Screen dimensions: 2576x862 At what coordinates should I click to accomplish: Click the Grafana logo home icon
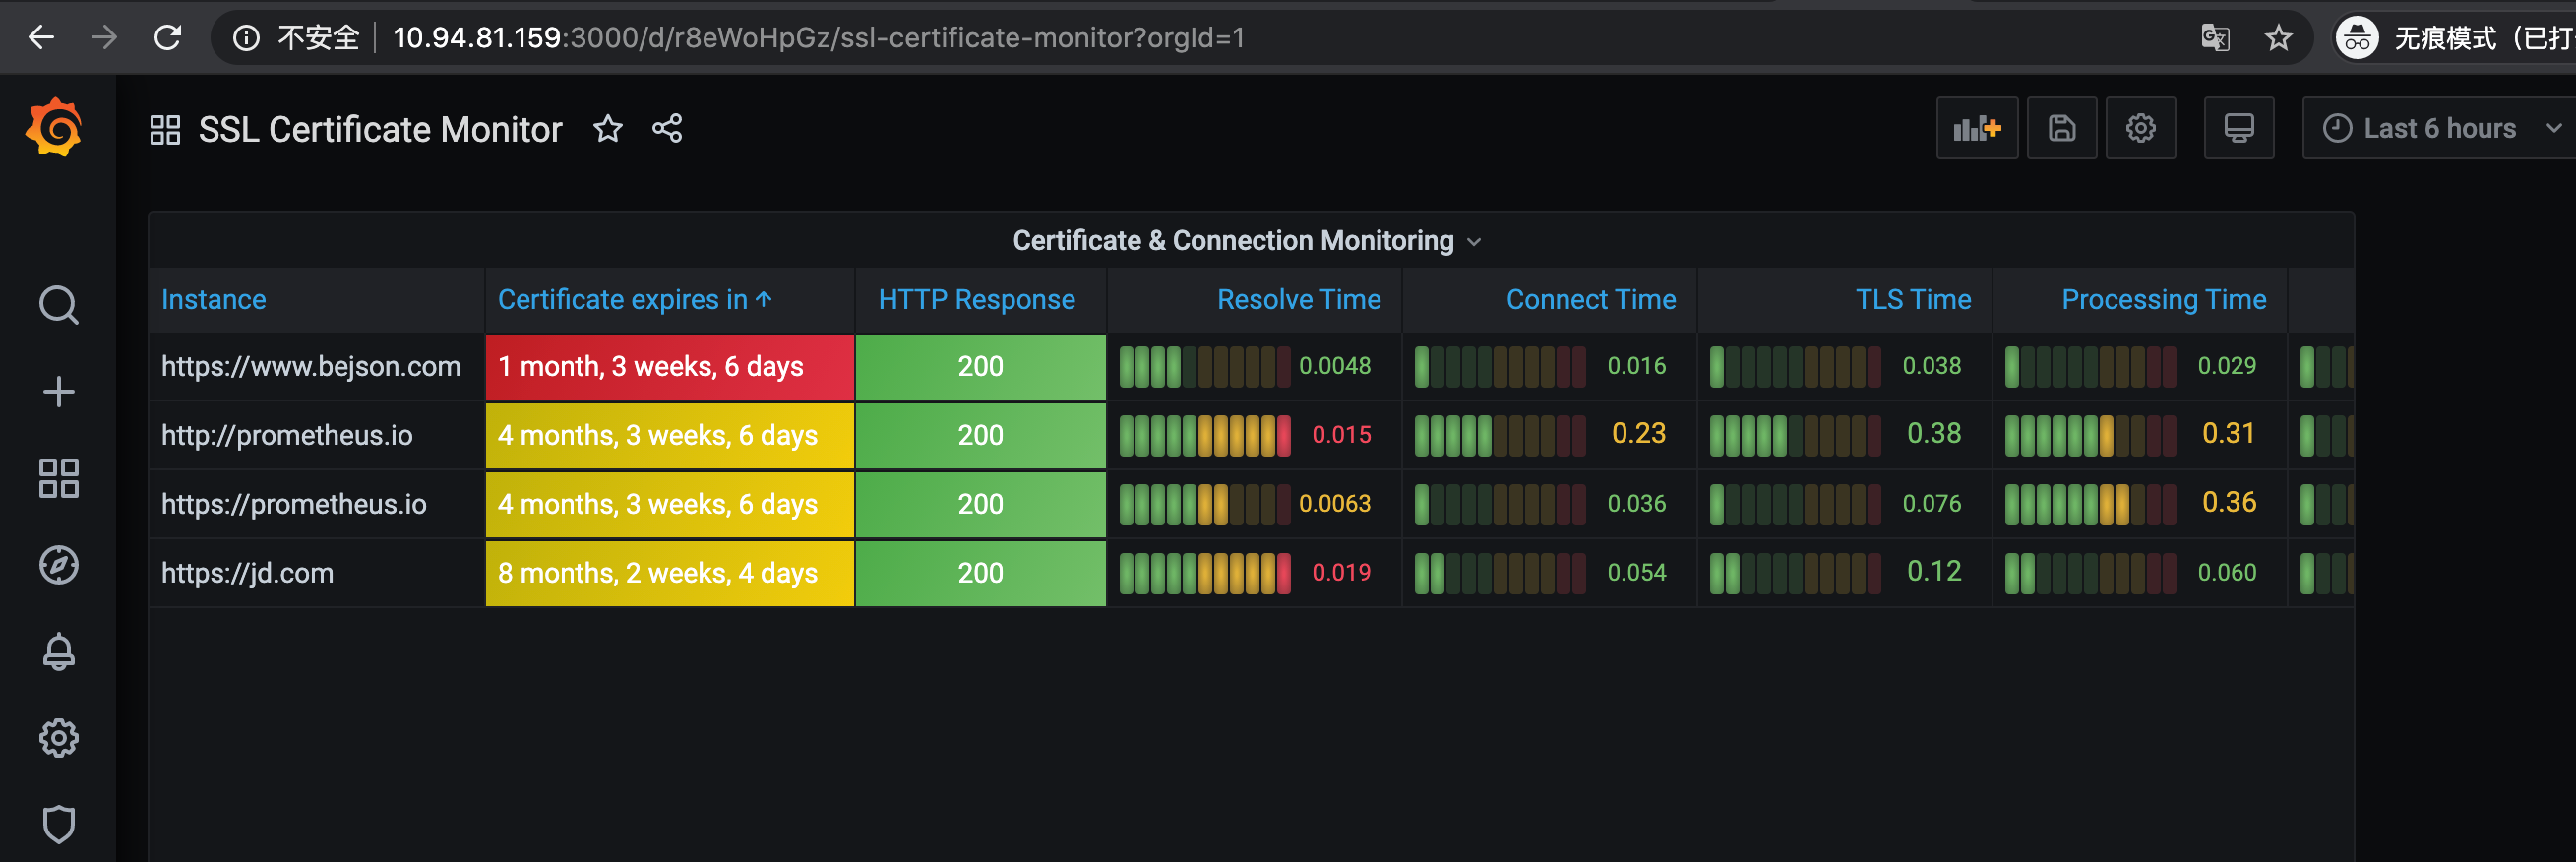(x=54, y=128)
